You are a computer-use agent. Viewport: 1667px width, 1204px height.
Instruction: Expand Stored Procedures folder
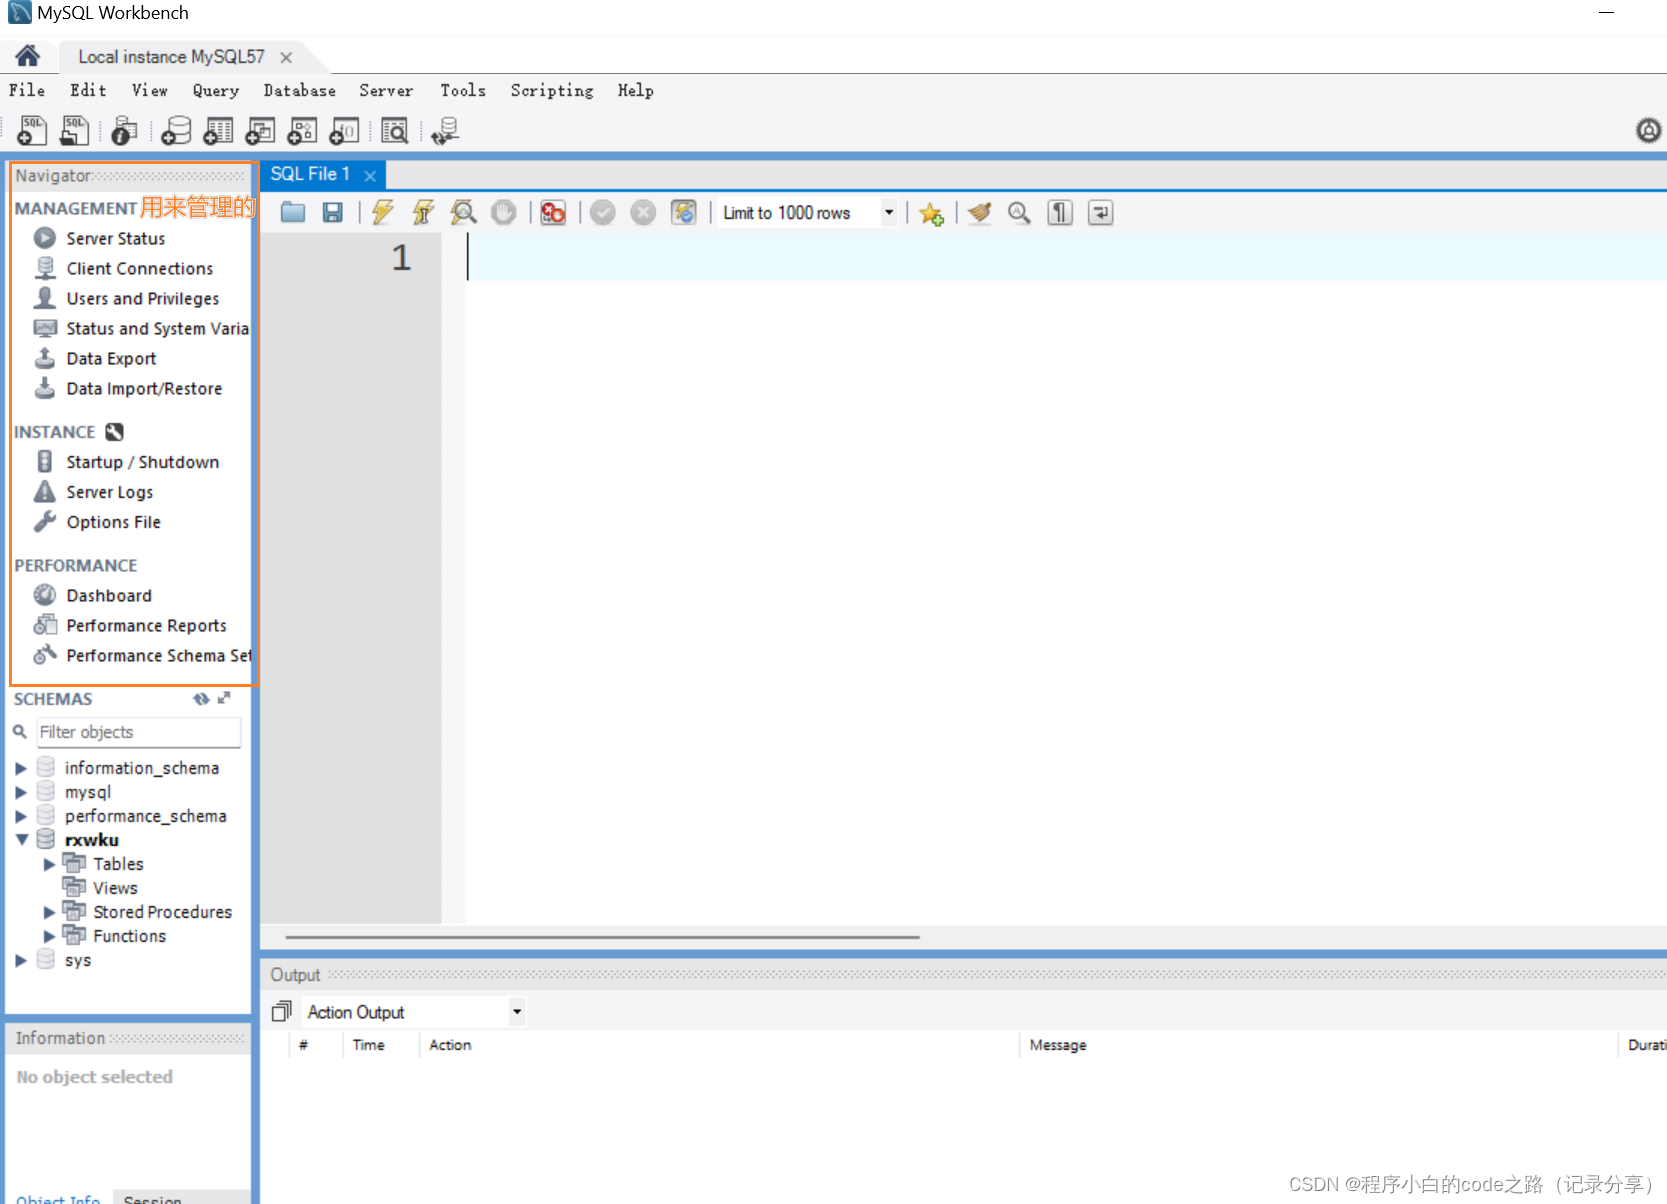(x=49, y=912)
